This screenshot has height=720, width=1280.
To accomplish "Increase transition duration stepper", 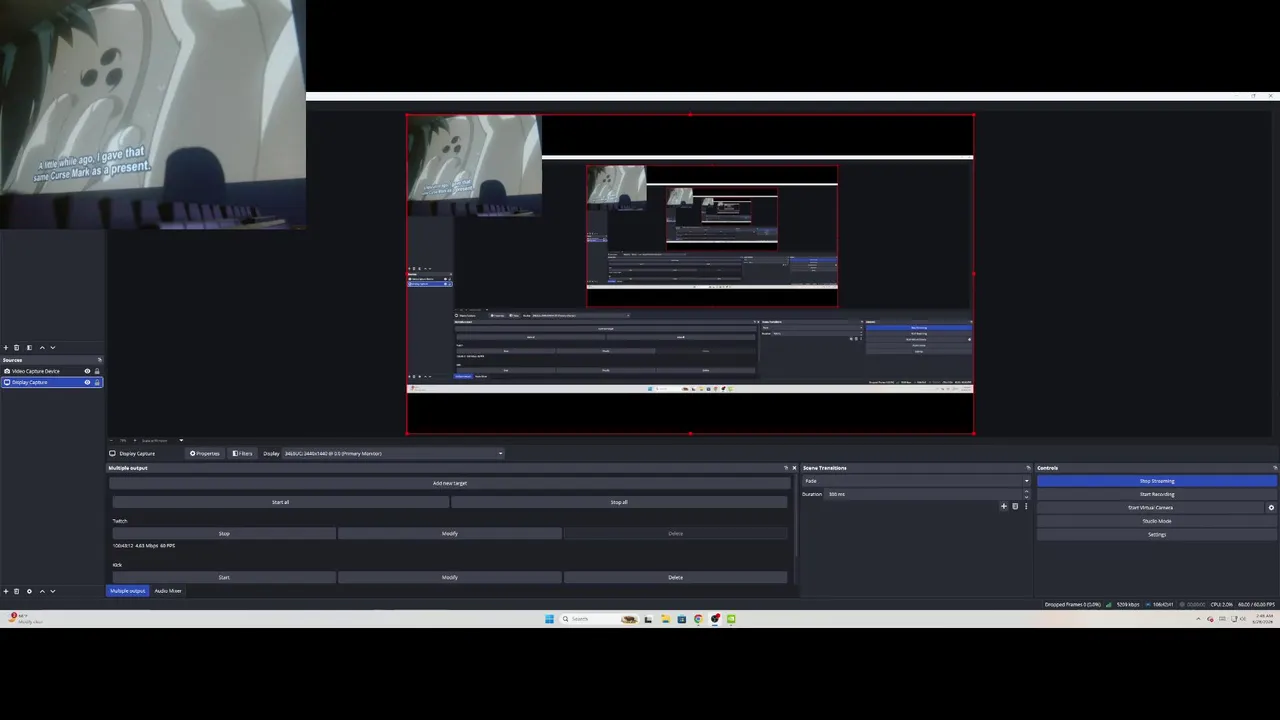I will coord(1026,491).
